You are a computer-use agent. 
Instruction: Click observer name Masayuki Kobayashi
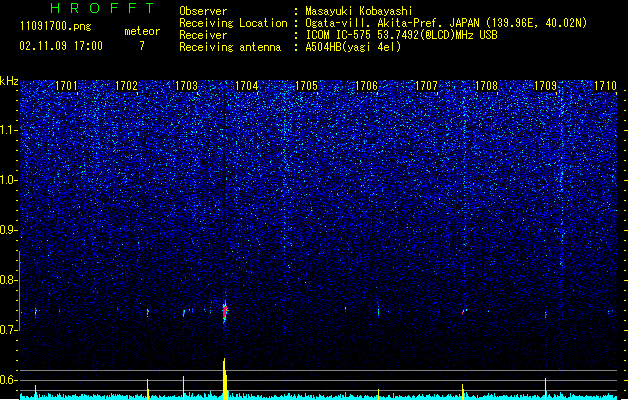[x=359, y=11]
